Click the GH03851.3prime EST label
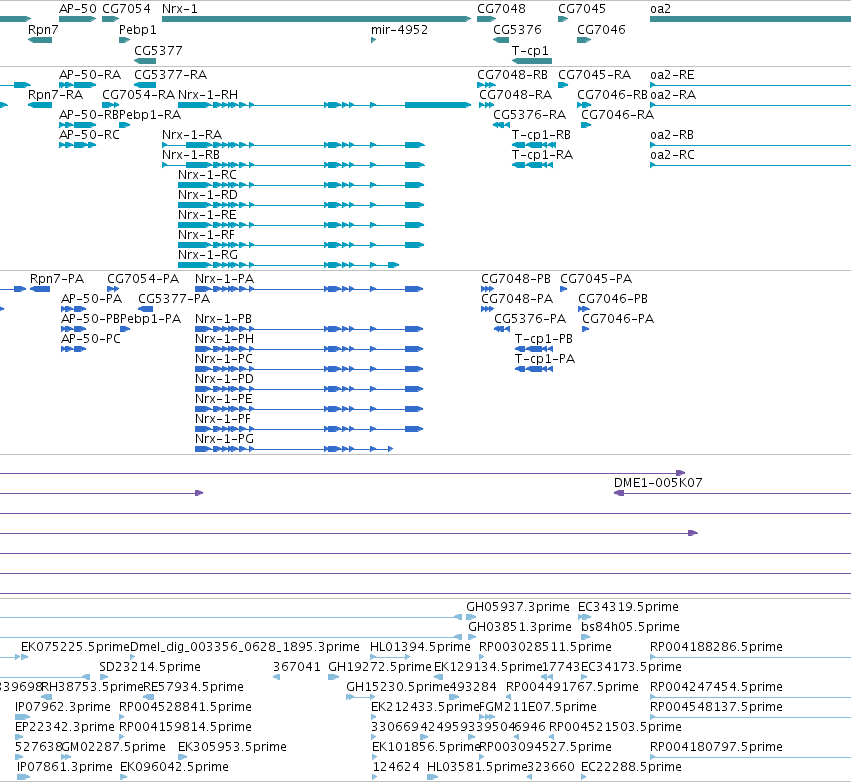Image resolution: width=851 pixels, height=782 pixels. coord(520,627)
